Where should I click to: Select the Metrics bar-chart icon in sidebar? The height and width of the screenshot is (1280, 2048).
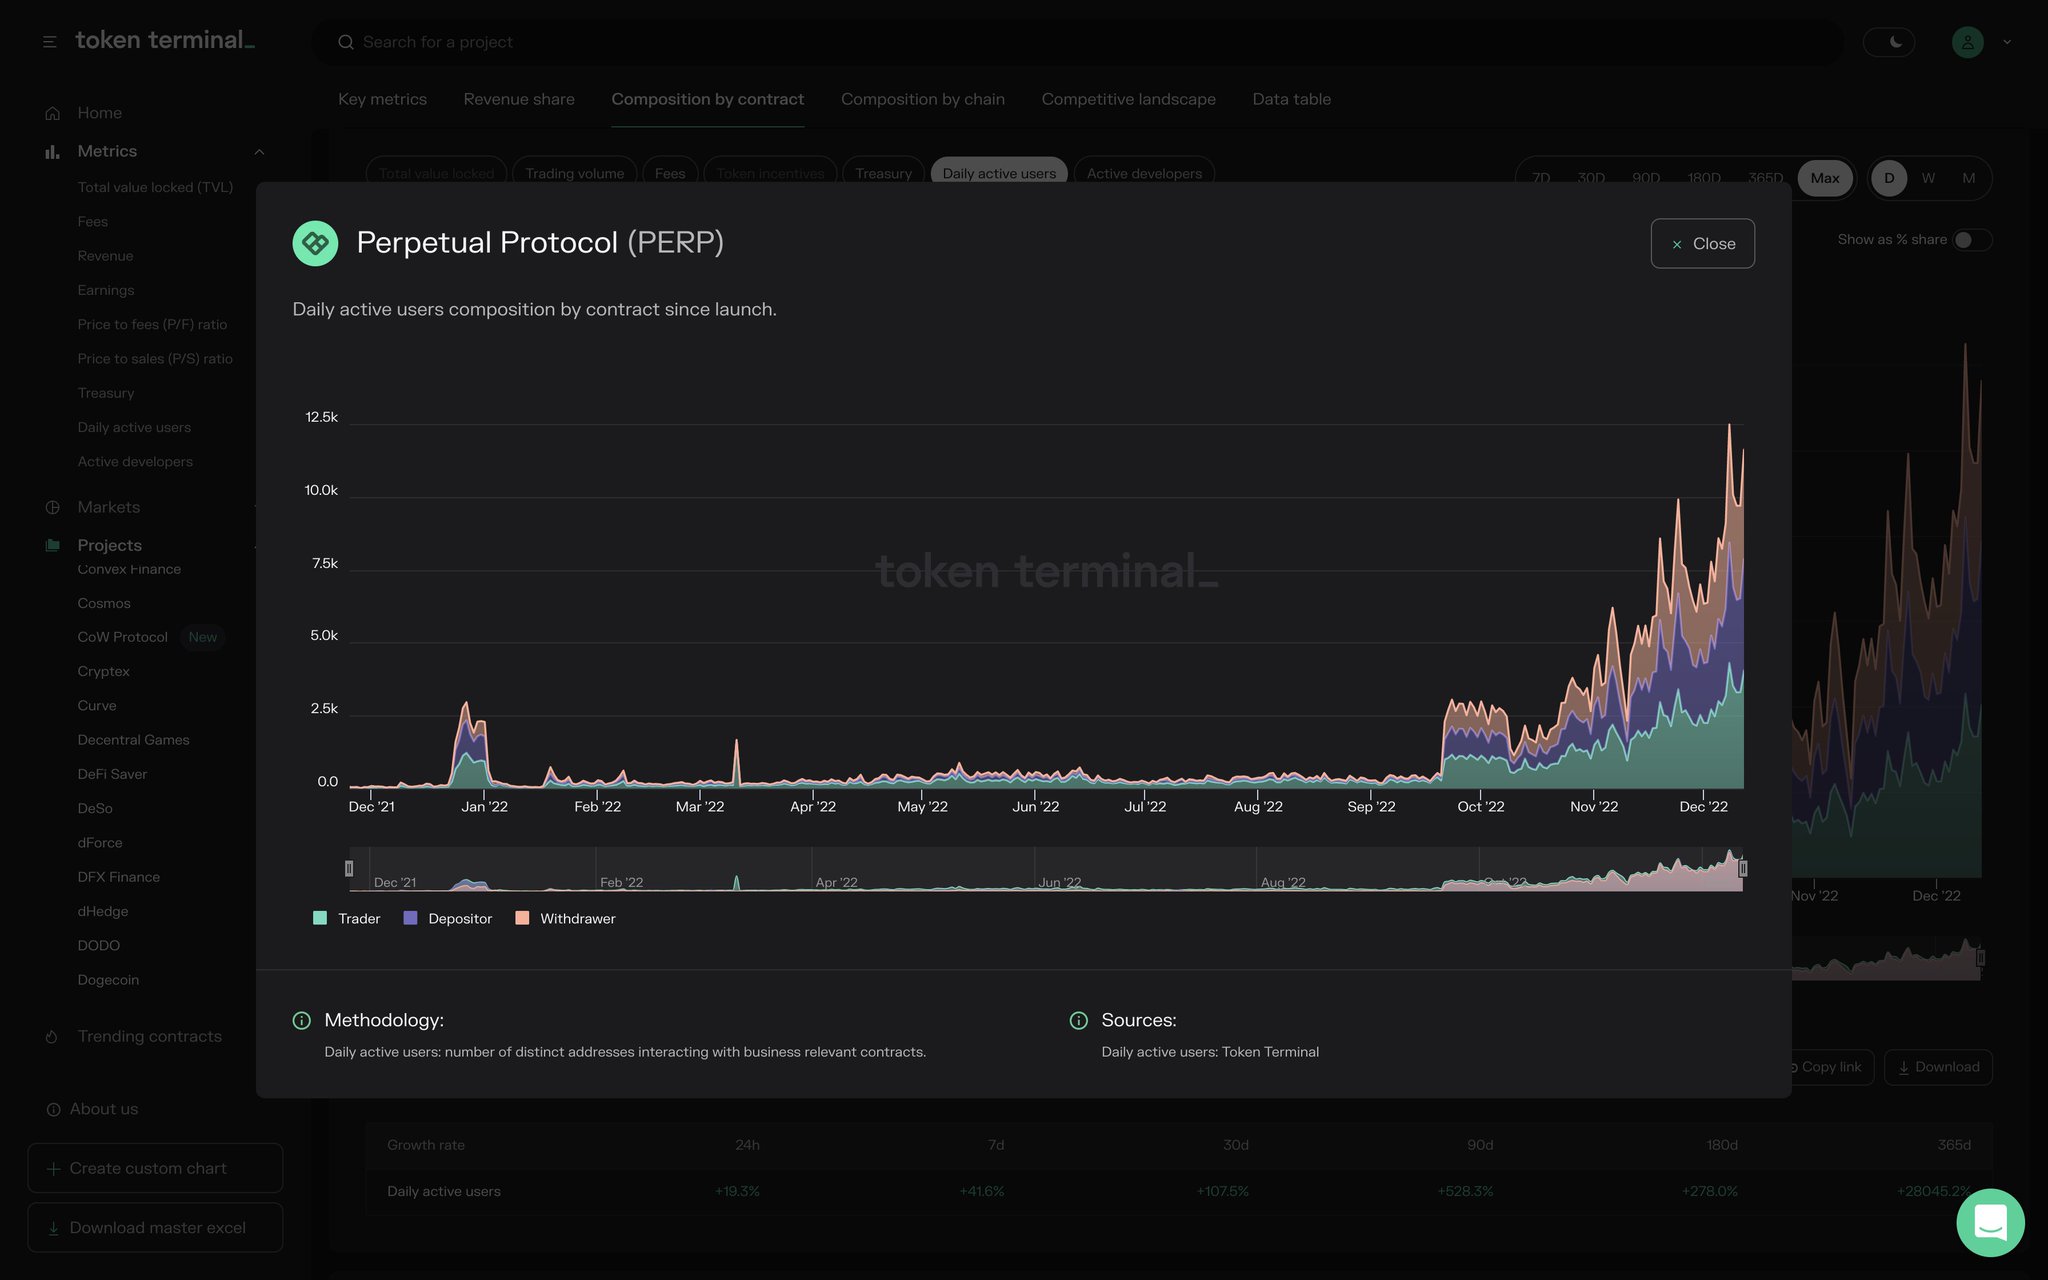pyautogui.click(x=52, y=151)
